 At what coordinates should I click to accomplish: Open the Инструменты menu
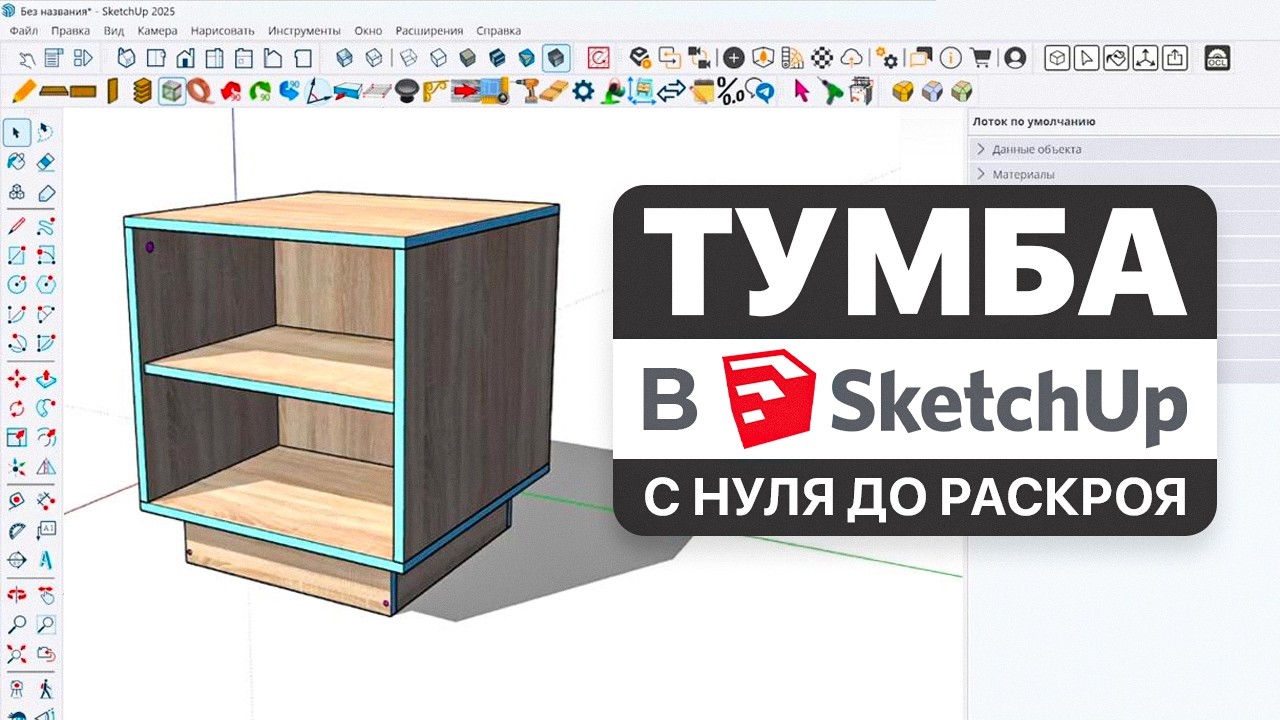304,31
